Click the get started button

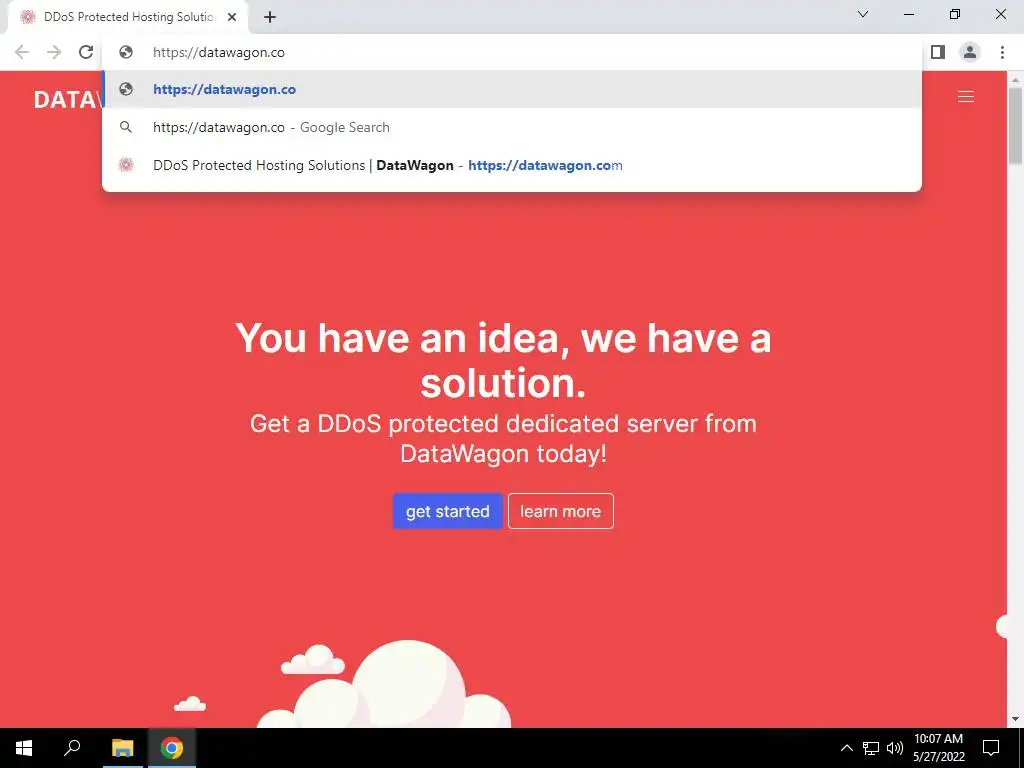(447, 511)
